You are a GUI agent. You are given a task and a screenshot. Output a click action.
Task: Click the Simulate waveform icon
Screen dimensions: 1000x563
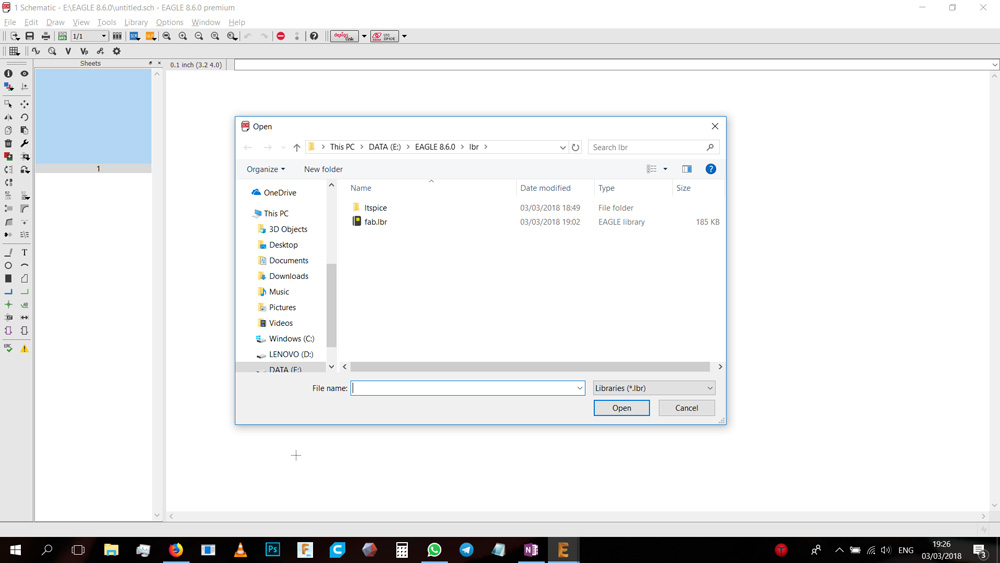tap(36, 51)
